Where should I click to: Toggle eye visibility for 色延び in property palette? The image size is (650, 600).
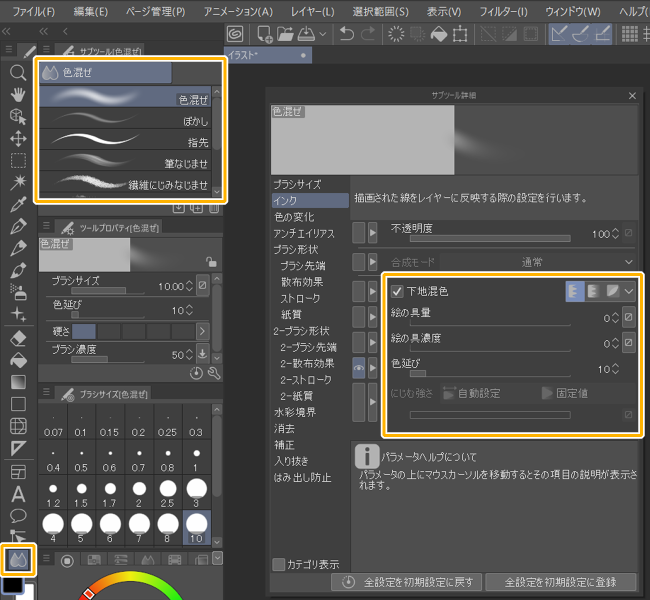359,368
